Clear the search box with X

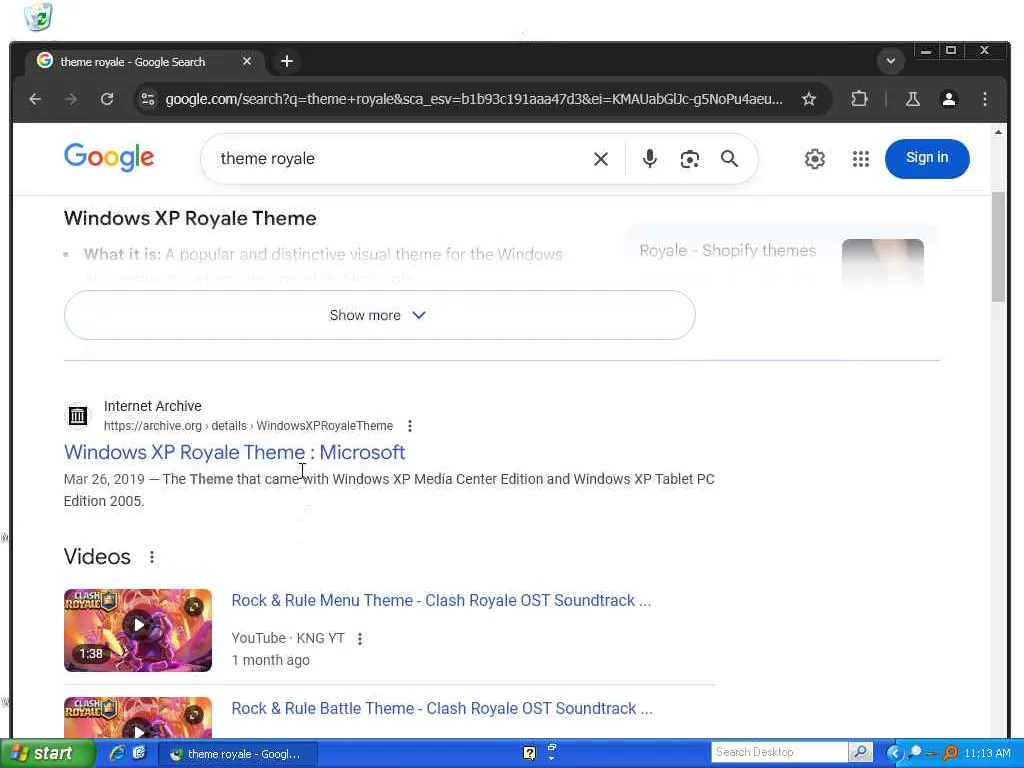[x=601, y=159]
